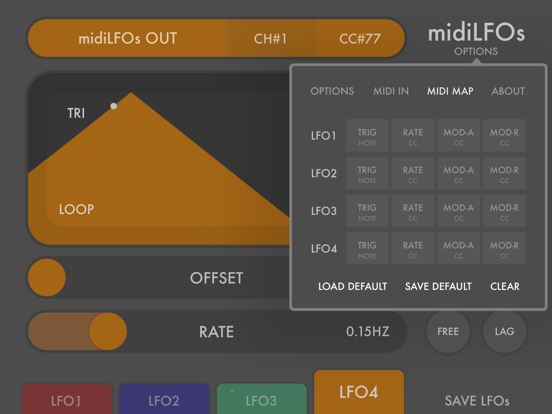Image resolution: width=552 pixels, height=414 pixels.
Task: Assign LFO2 RATE CC mapping
Action: (x=413, y=173)
